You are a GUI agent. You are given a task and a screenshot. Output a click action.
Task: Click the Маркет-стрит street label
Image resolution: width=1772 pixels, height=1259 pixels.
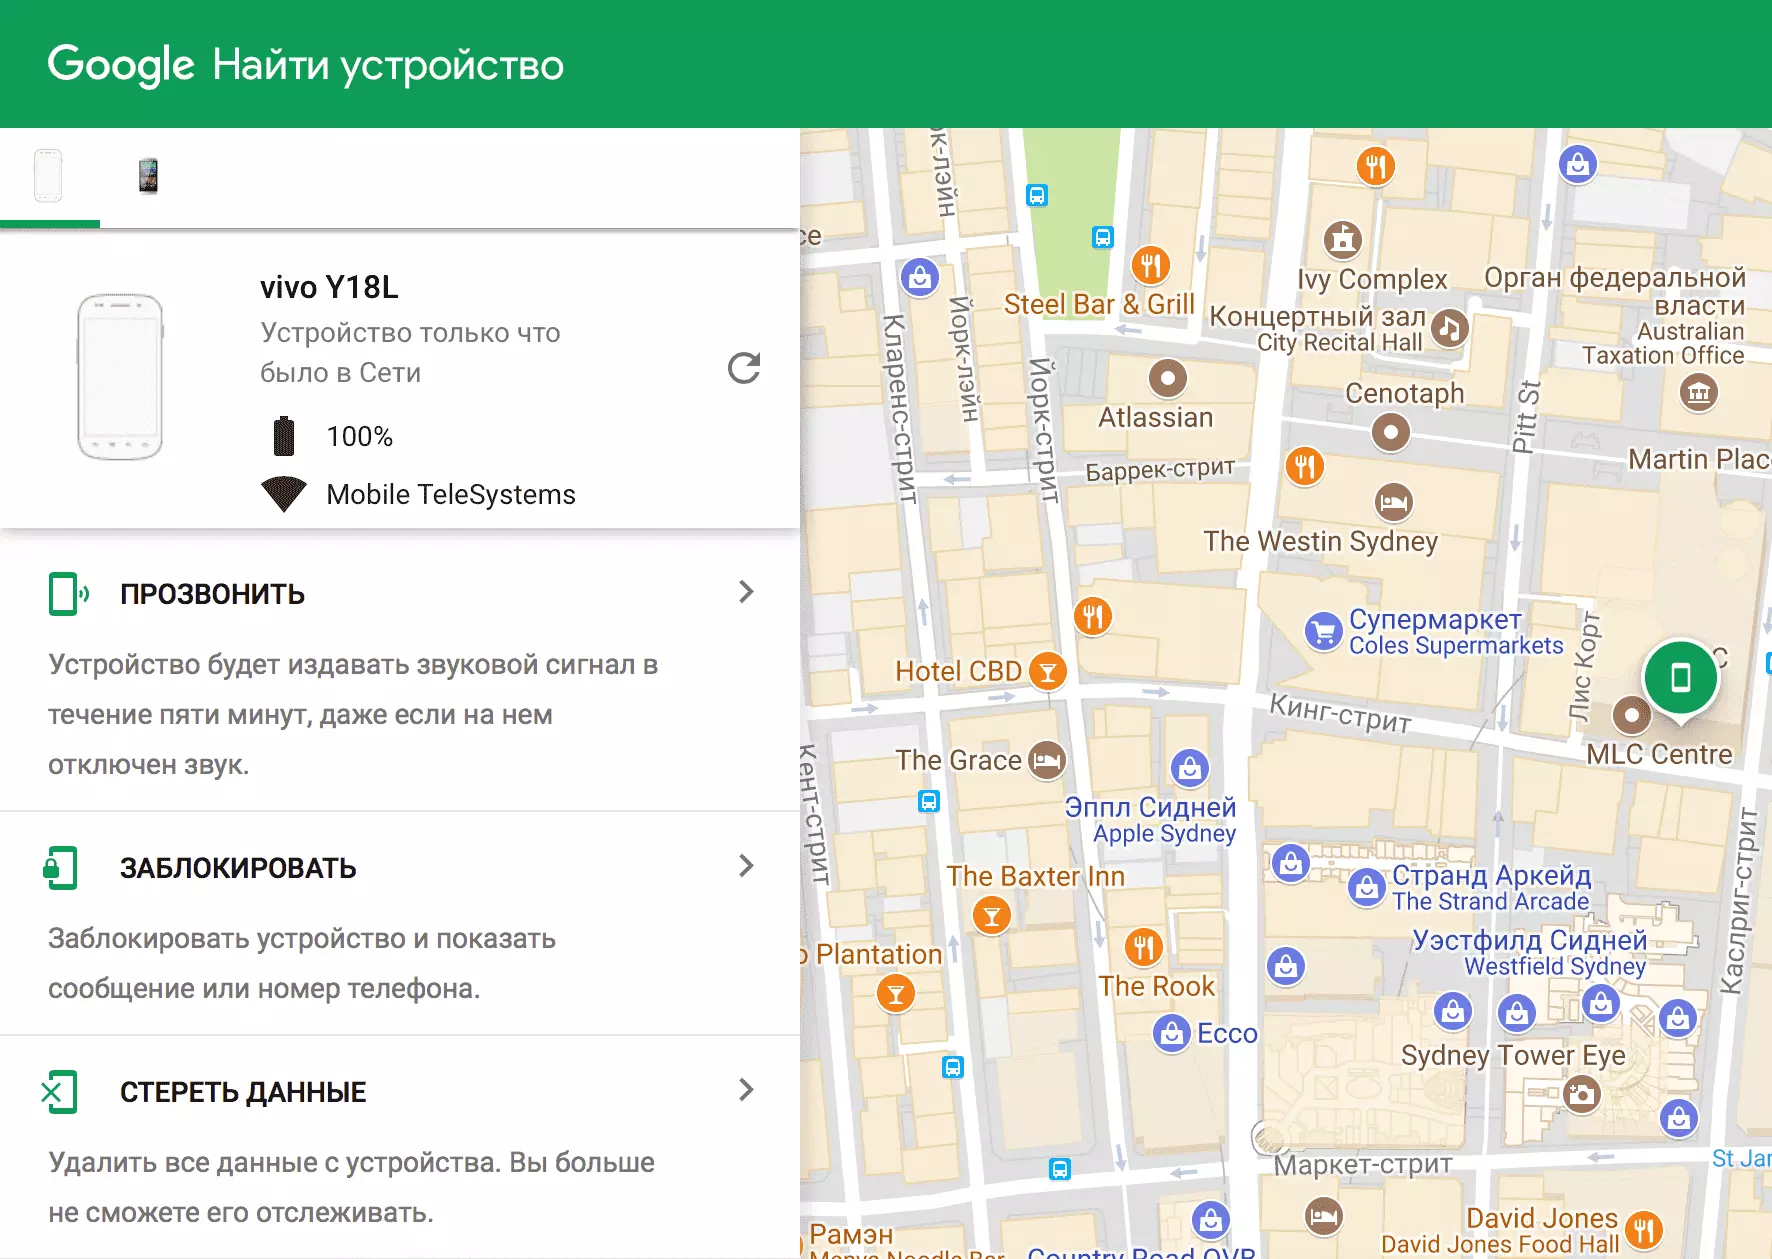[x=1363, y=1165]
